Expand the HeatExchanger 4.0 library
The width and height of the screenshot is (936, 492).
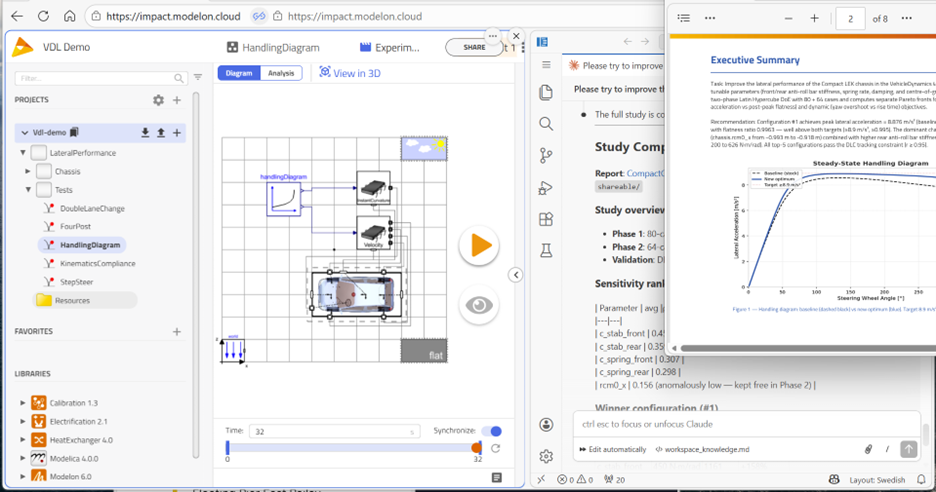pyautogui.click(x=23, y=440)
